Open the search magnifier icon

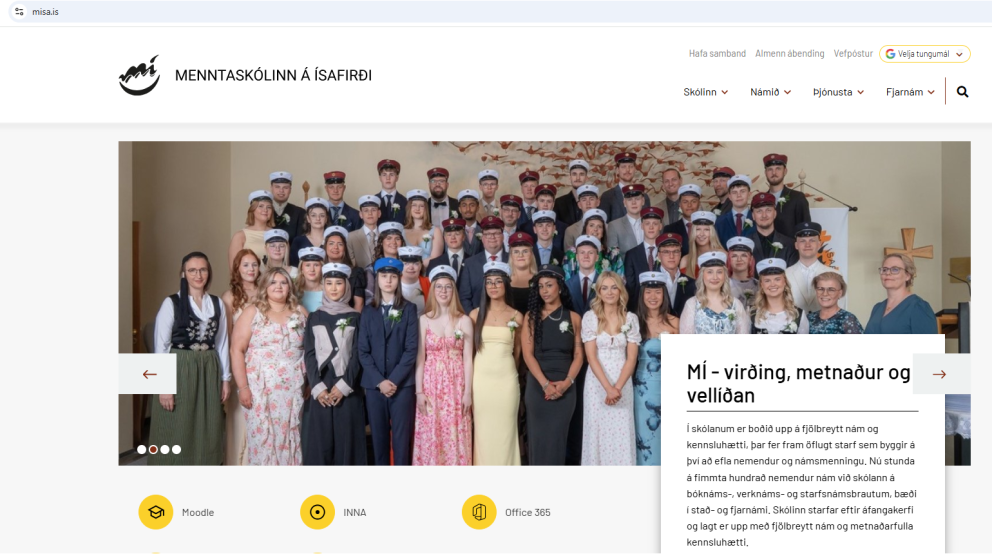(962, 92)
